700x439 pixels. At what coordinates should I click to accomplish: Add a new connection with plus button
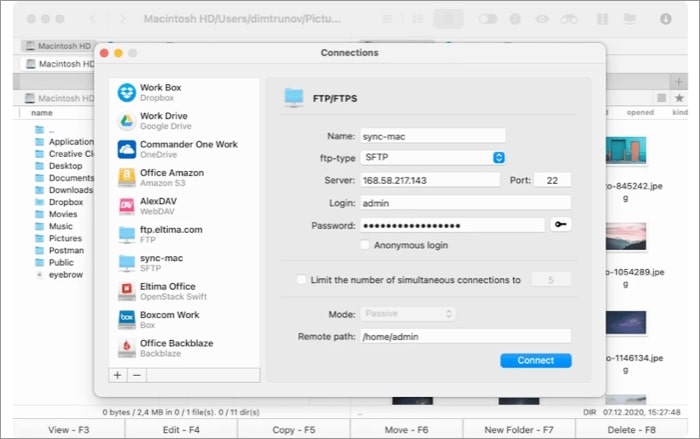point(118,374)
